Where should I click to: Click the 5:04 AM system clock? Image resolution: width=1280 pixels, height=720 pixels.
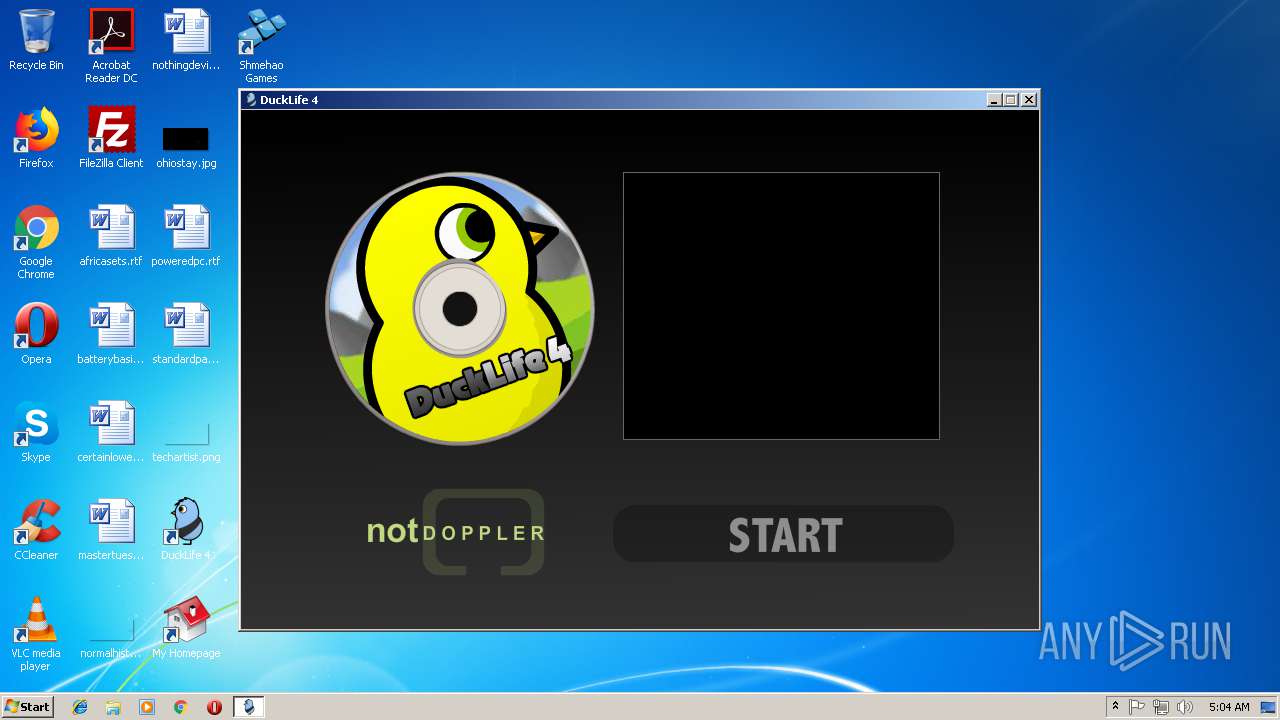[x=1229, y=707]
